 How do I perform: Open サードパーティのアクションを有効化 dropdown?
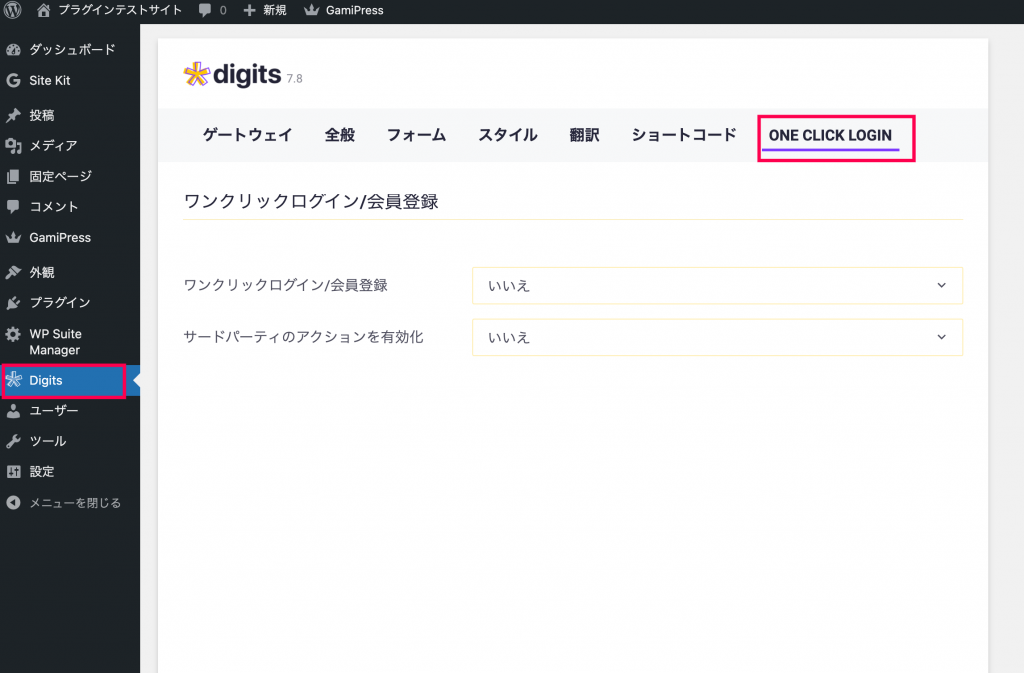point(717,337)
